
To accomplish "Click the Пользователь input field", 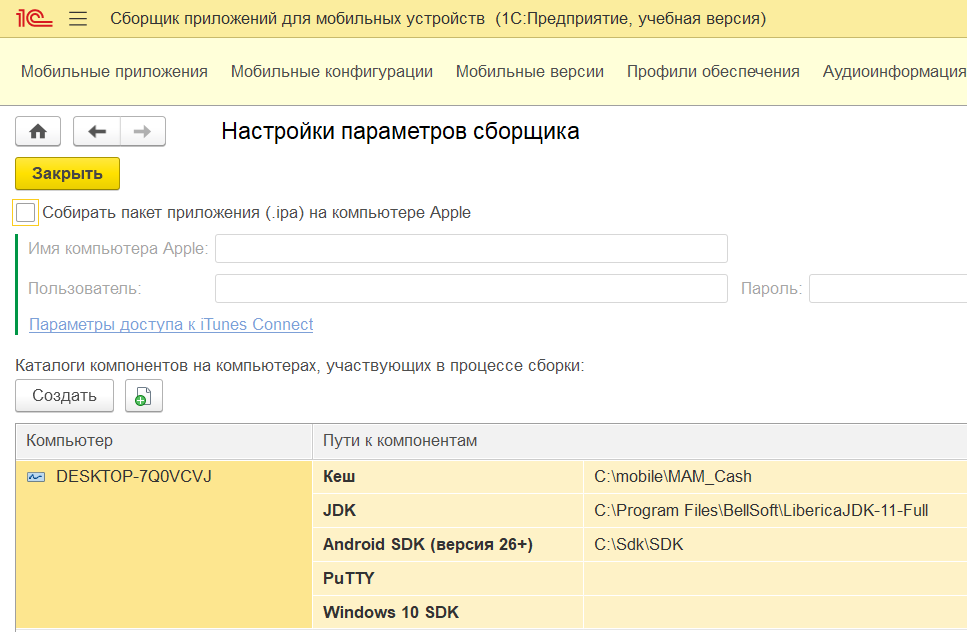I will pos(471,289).
